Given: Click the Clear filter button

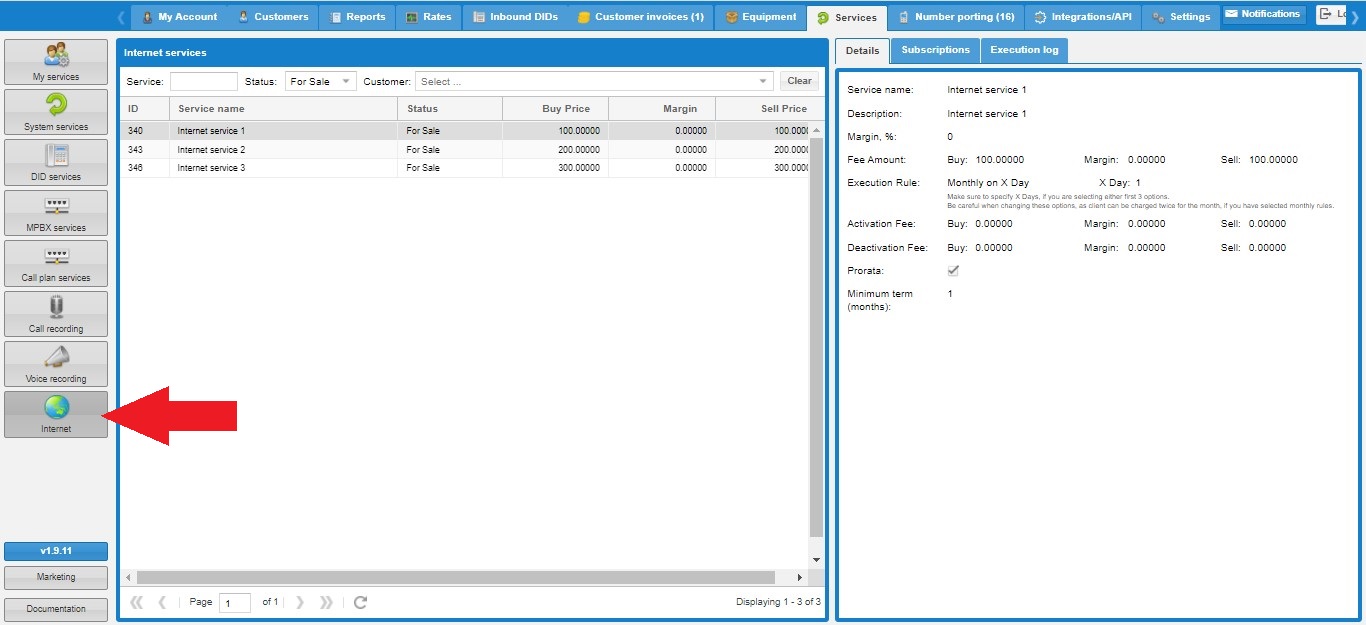Looking at the screenshot, I should coord(799,82).
